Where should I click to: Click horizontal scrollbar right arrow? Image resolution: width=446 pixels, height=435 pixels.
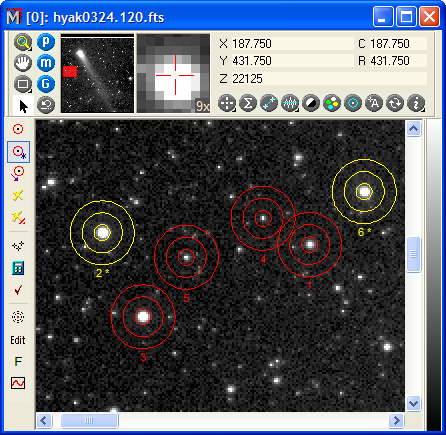tap(397, 420)
